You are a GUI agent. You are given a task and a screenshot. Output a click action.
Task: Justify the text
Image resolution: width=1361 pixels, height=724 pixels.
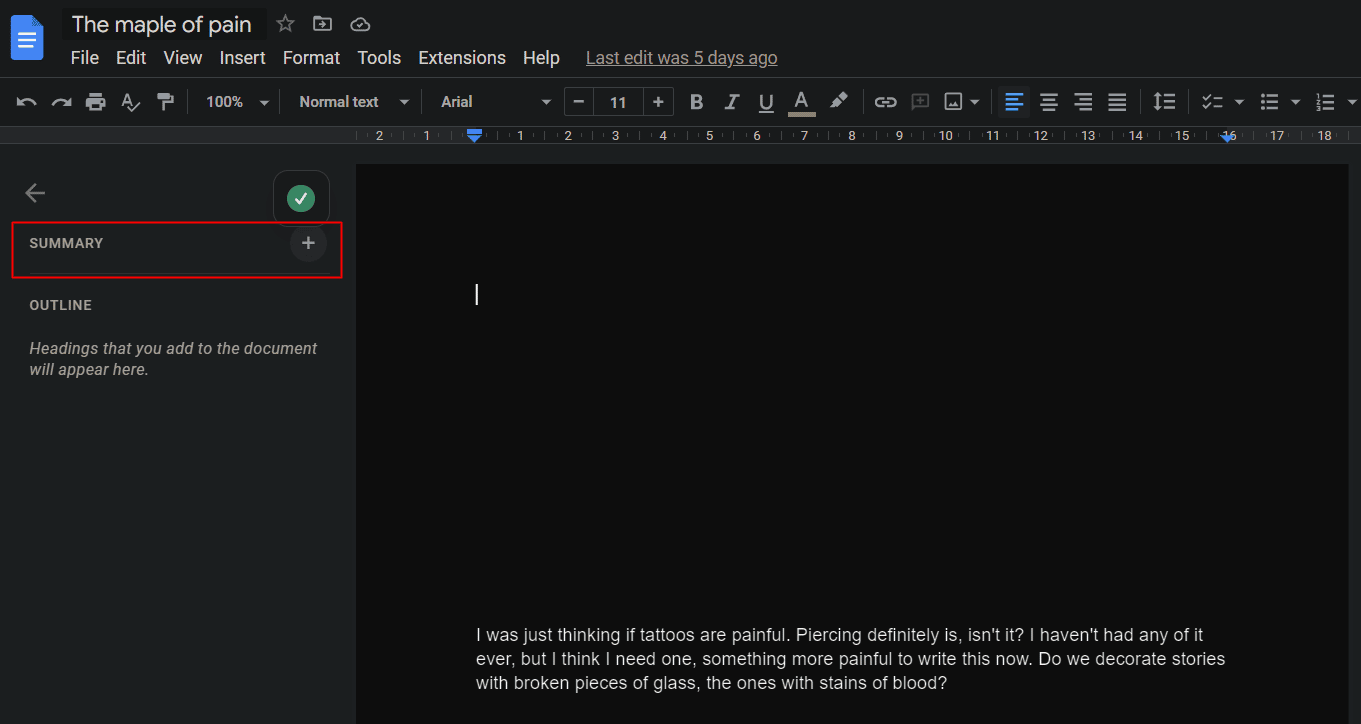tap(1117, 102)
